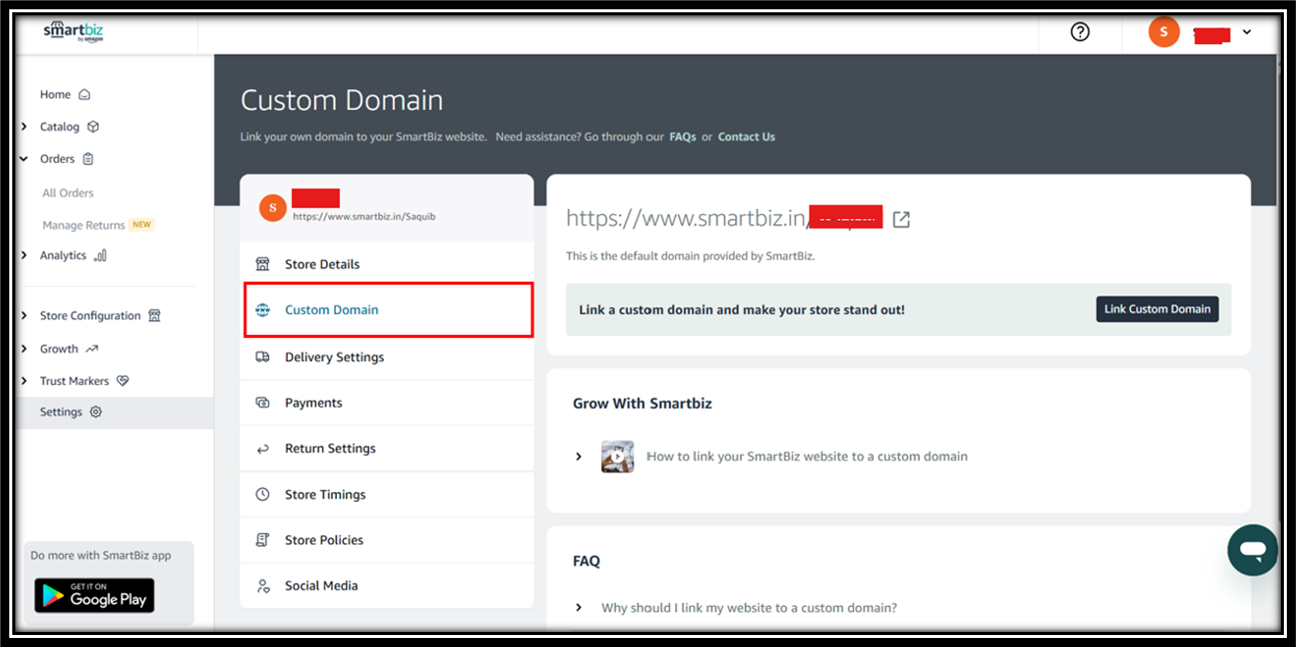The height and width of the screenshot is (647, 1296).
Task: Expand the Catalog sidebar section
Action: (24, 127)
